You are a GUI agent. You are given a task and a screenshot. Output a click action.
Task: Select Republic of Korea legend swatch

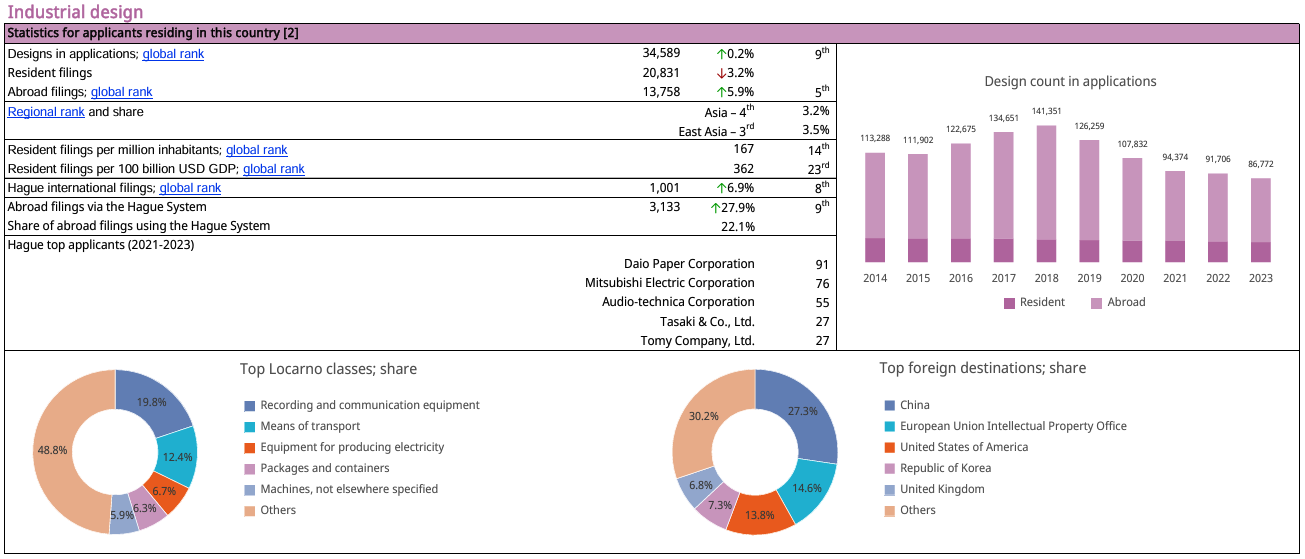(x=890, y=469)
